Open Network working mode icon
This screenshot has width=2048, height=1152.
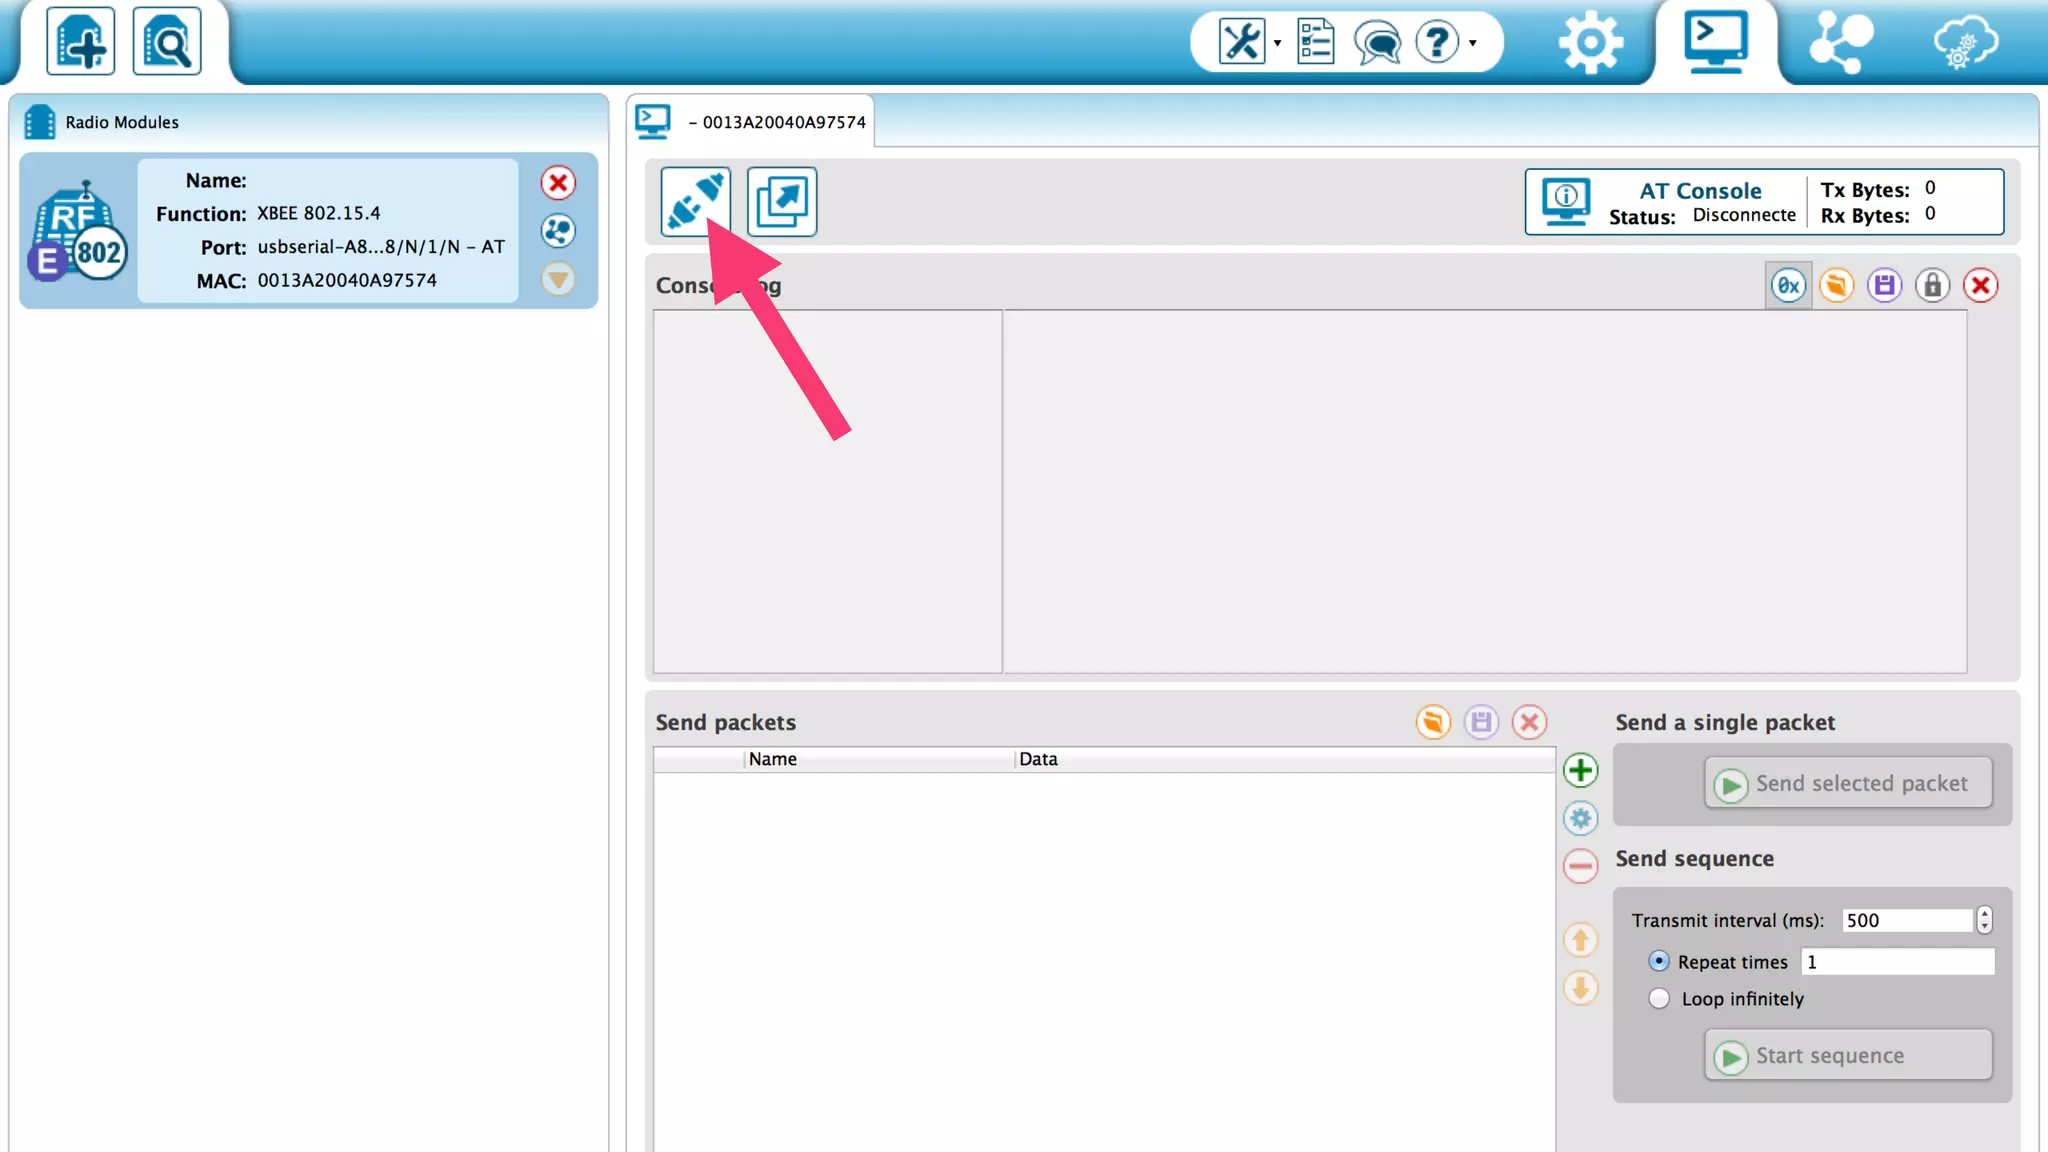tap(1840, 42)
